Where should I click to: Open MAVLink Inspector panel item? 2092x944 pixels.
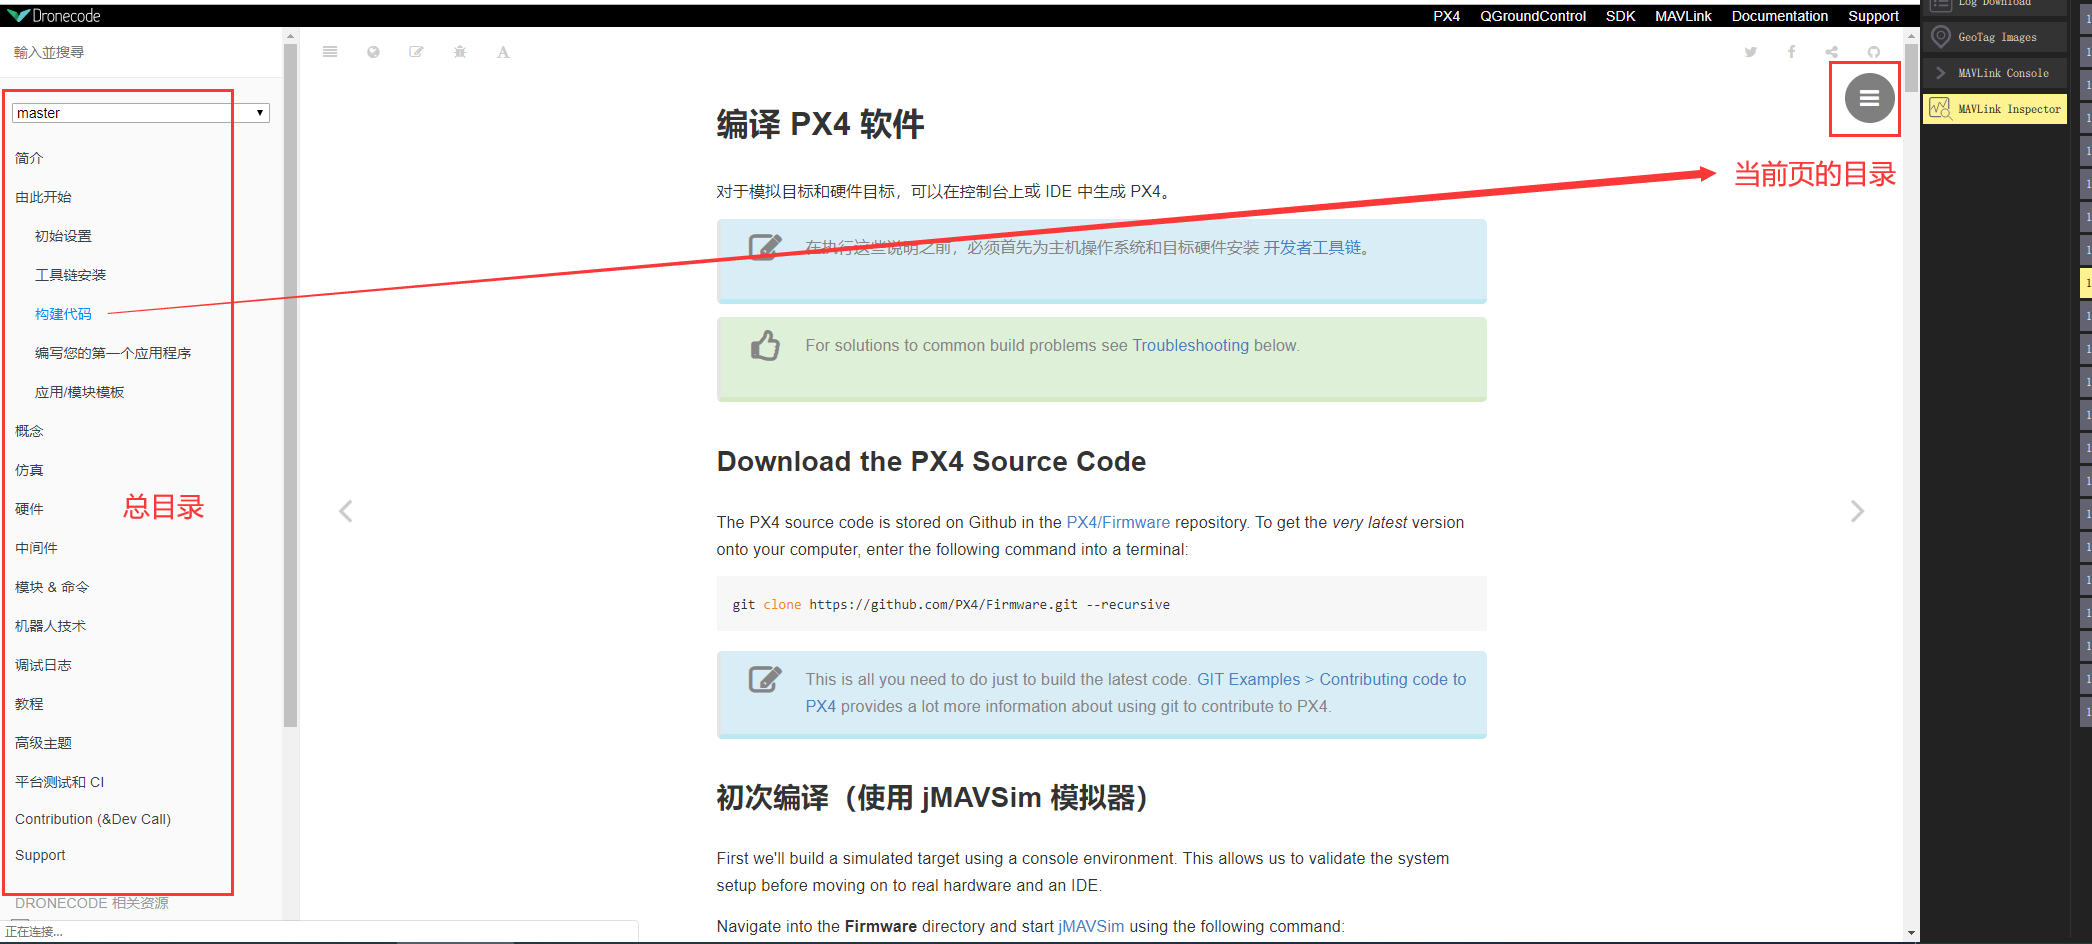1994,109
